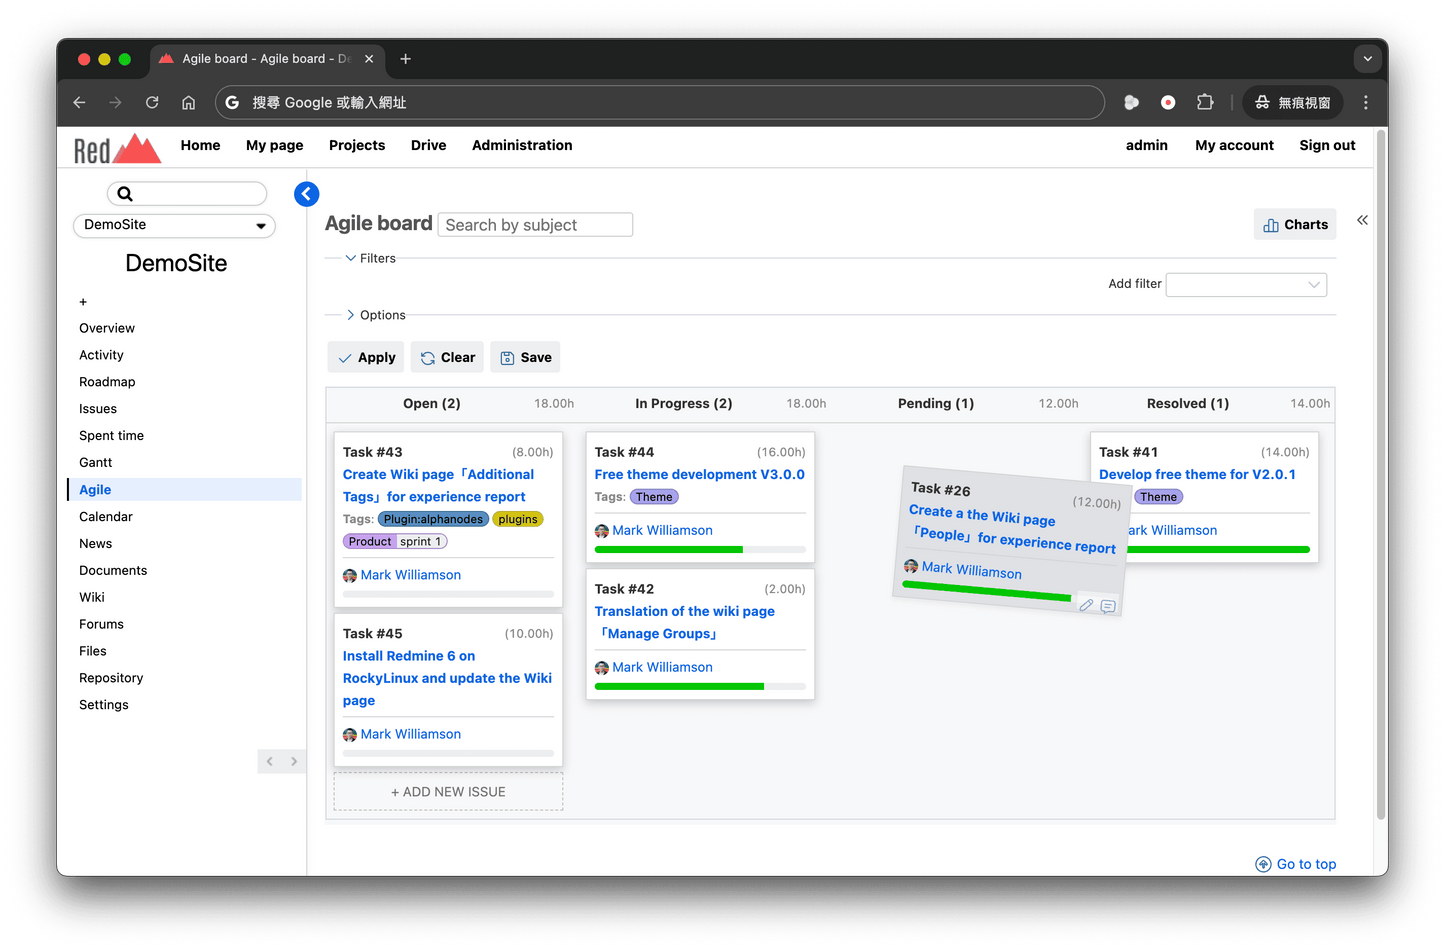Viewport: 1445px width, 951px height.
Task: Click ADD NEW ISSUE in the Open column
Action: [x=447, y=791]
